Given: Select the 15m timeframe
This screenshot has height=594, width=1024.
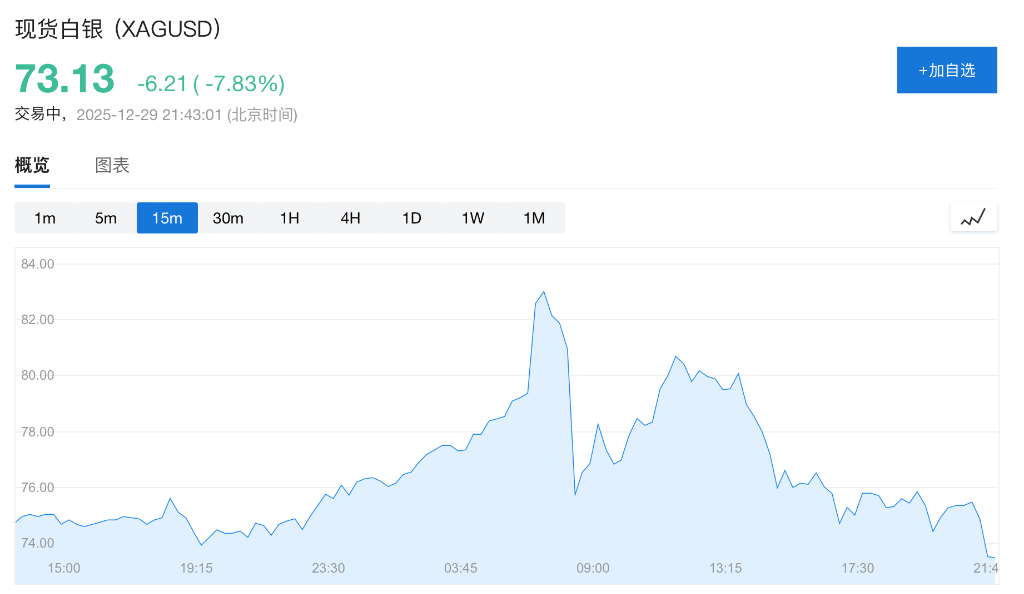Looking at the screenshot, I should (167, 218).
